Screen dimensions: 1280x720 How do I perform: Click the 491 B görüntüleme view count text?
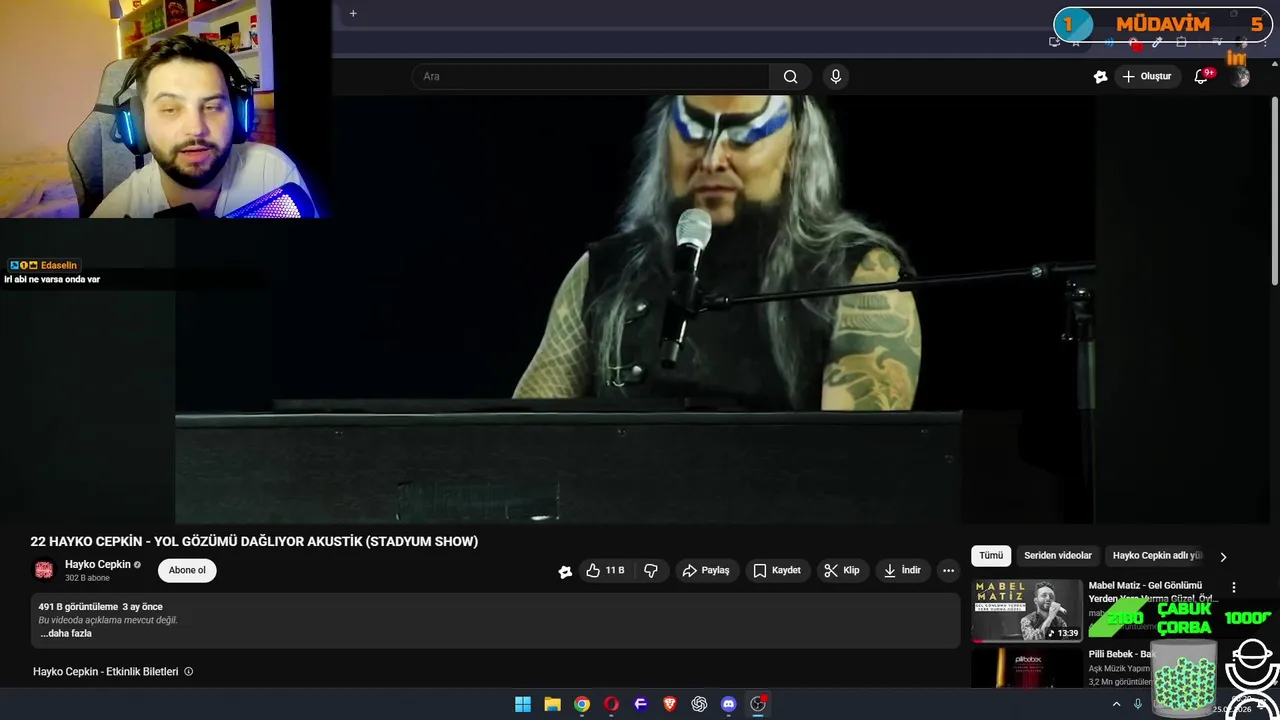(78, 607)
